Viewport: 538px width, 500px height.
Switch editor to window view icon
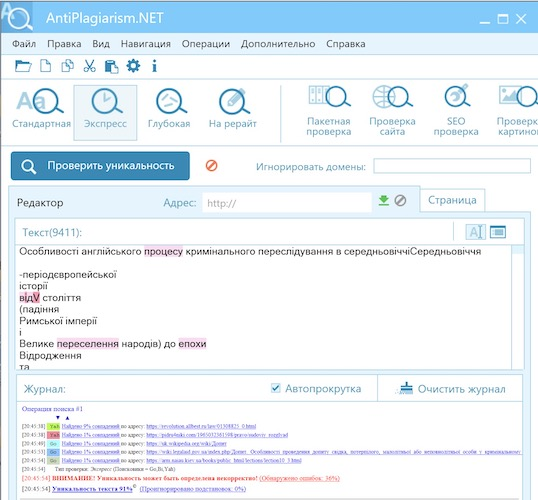pyautogui.click(x=498, y=232)
